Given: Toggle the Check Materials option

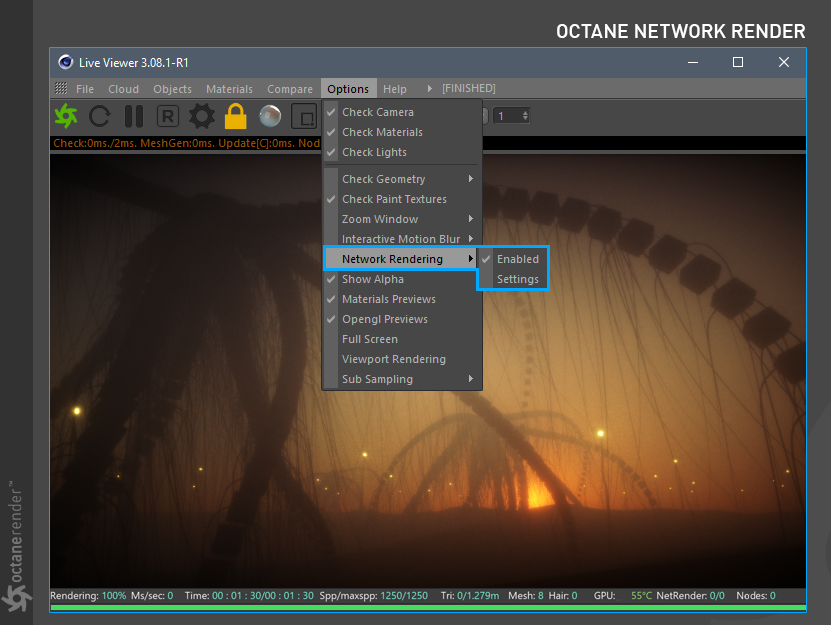Looking at the screenshot, I should (x=382, y=132).
